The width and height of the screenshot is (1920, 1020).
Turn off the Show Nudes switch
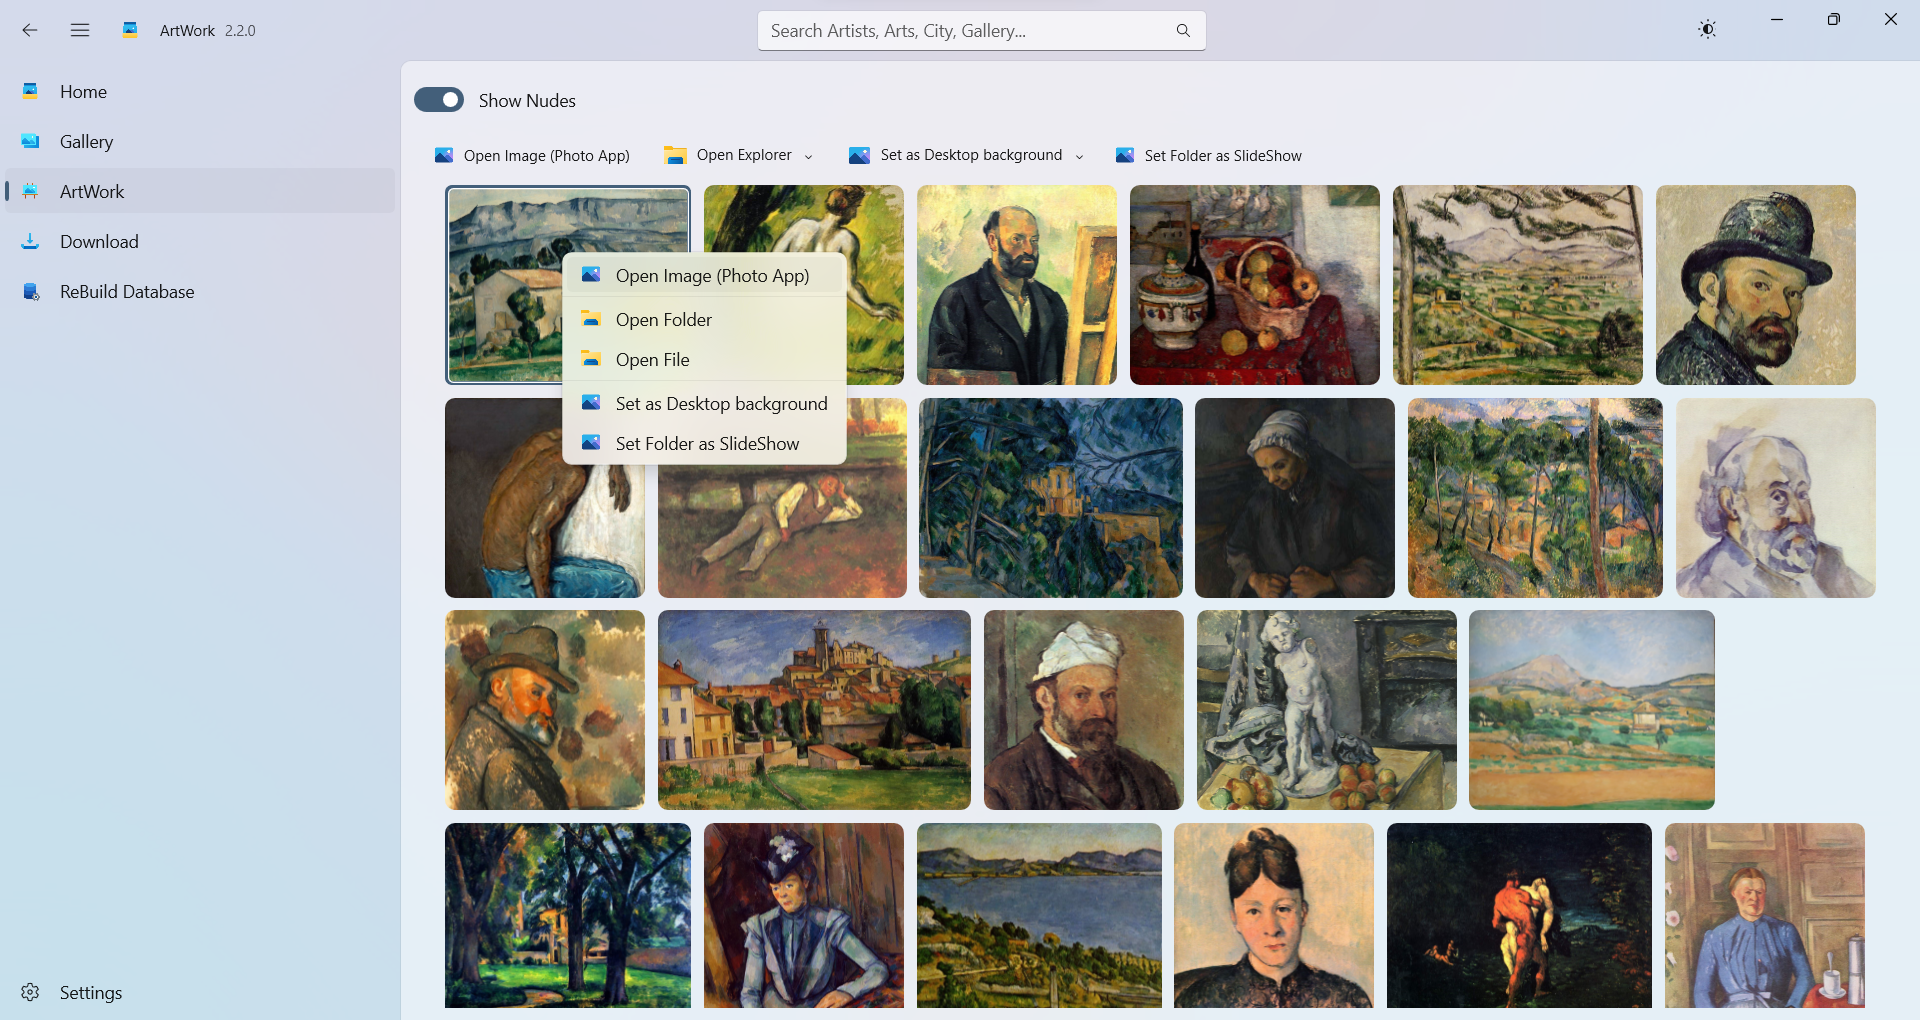pos(439,100)
